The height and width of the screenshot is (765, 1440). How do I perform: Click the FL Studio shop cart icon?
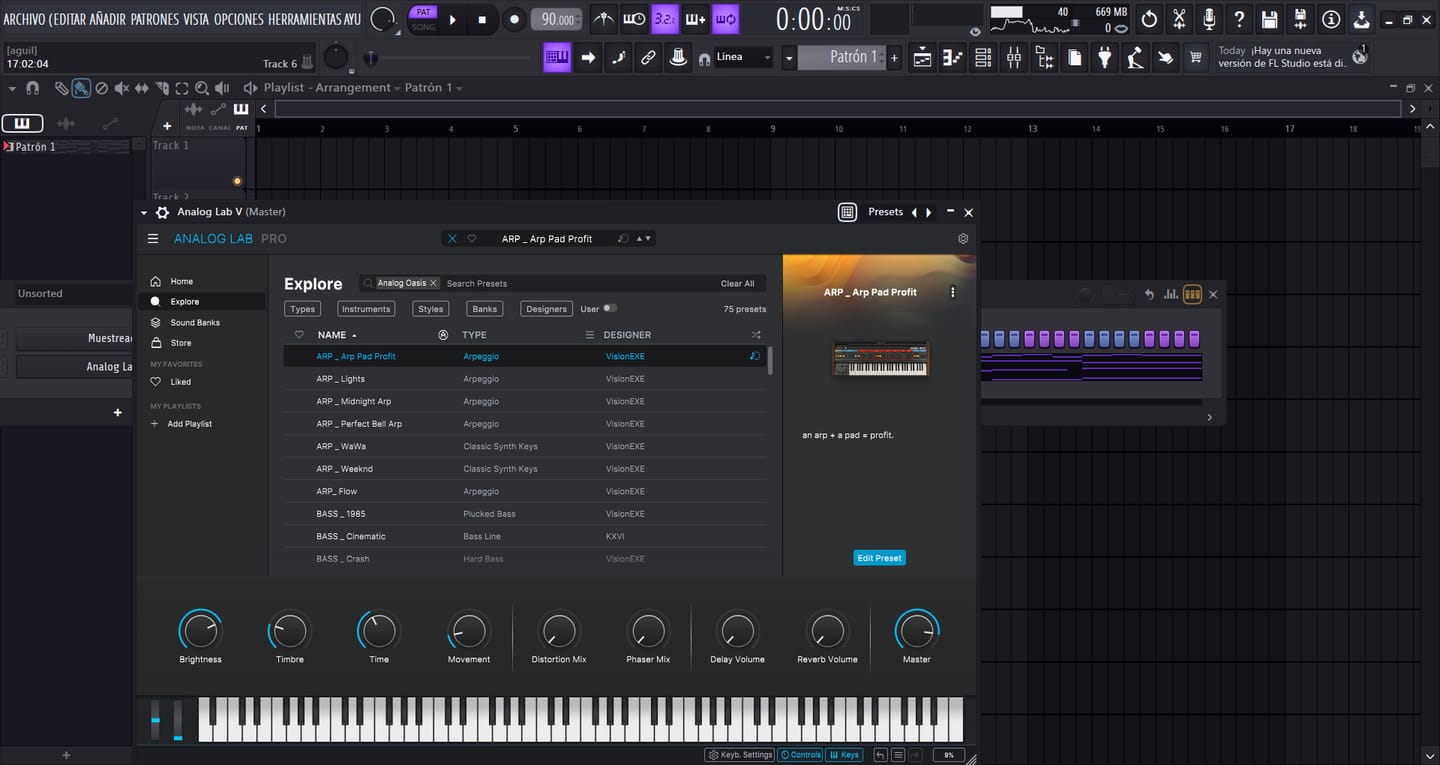click(1195, 58)
